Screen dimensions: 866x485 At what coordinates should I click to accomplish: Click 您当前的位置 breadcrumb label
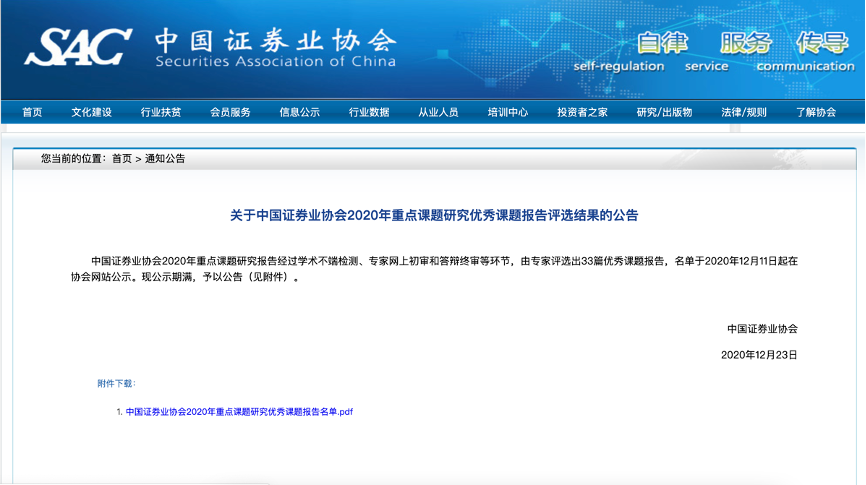tap(71, 159)
